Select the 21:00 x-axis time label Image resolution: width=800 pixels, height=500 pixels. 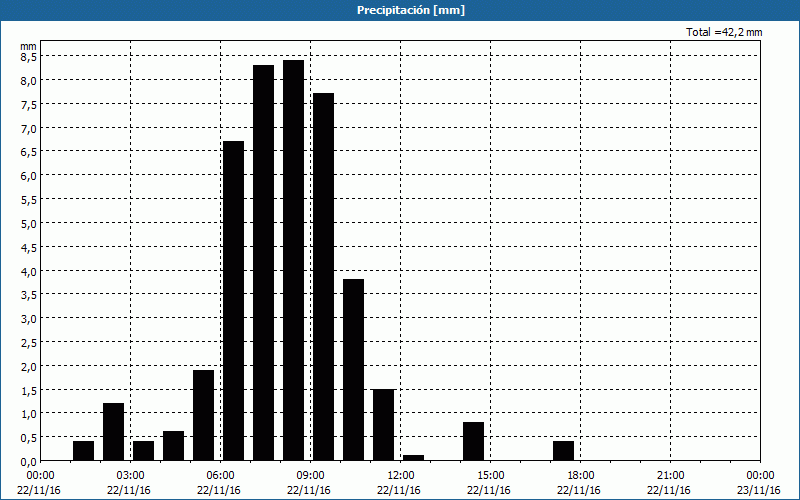[x=670, y=476]
